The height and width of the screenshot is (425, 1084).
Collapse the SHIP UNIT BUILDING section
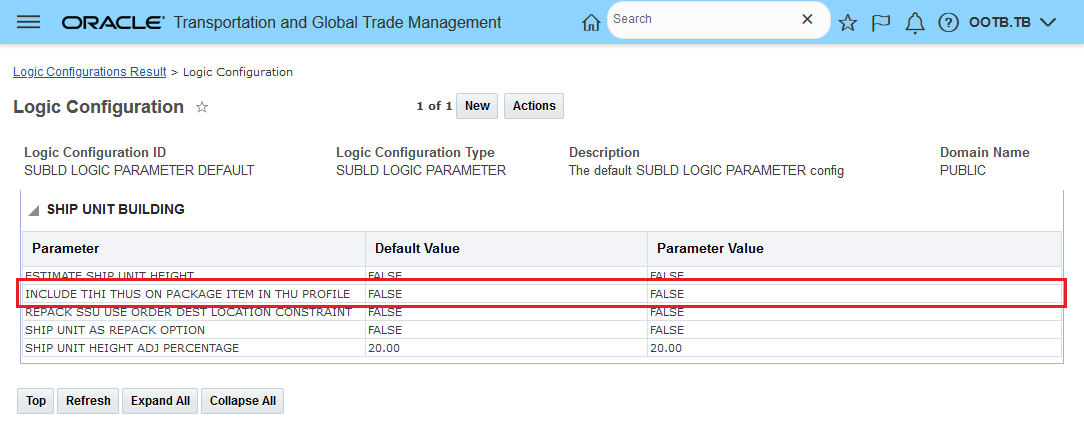click(34, 210)
